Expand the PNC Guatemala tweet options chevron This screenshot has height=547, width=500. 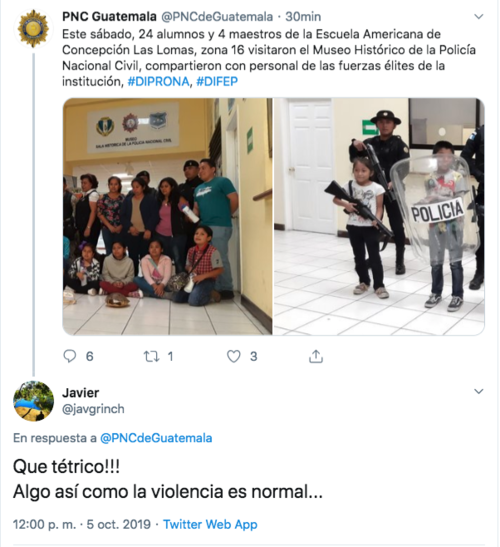[x=479, y=16]
